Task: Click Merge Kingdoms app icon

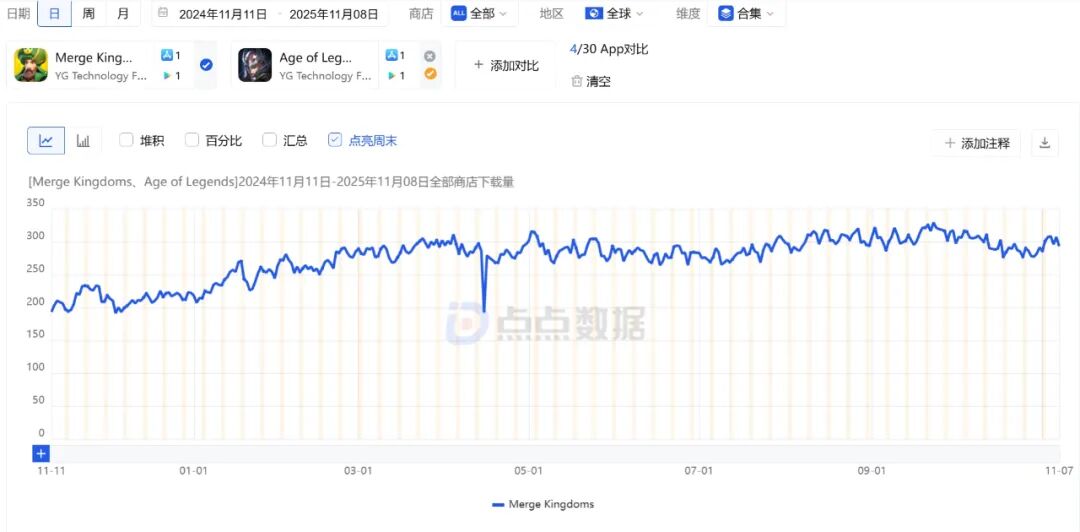Action: coord(31,65)
